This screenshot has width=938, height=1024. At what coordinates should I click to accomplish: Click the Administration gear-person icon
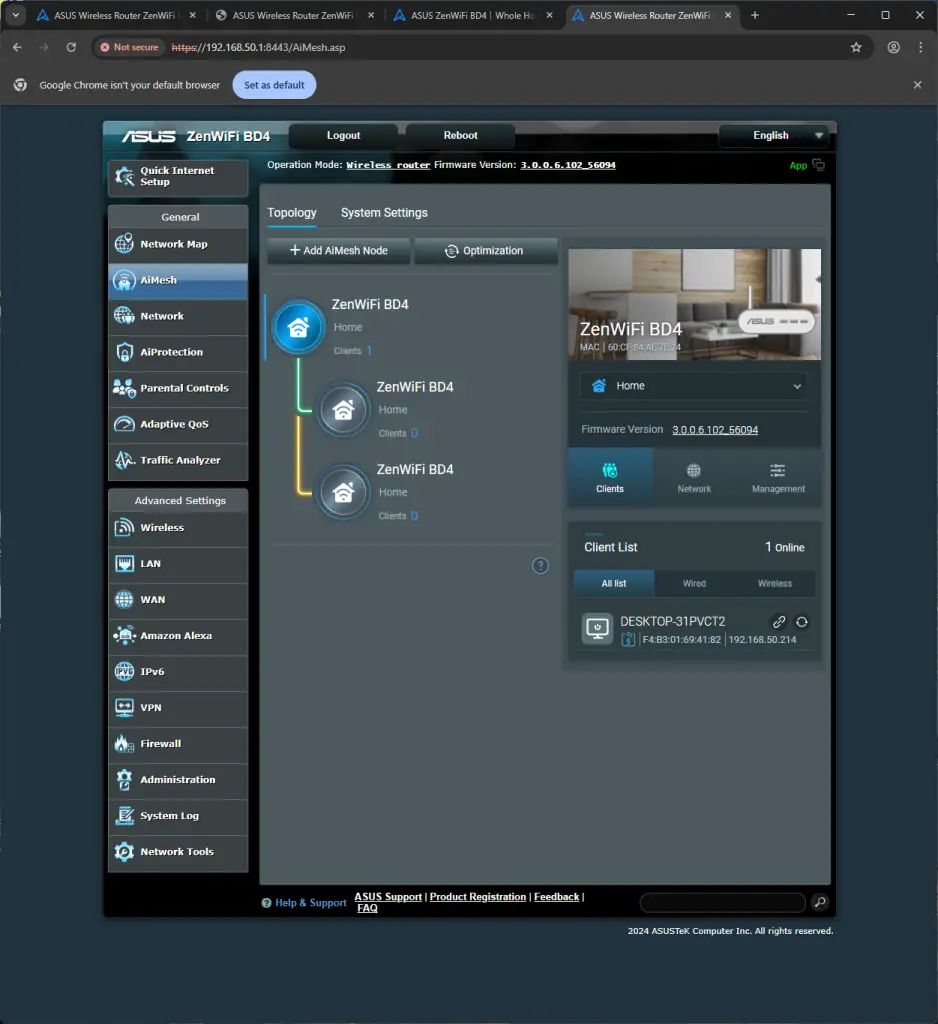(x=124, y=779)
